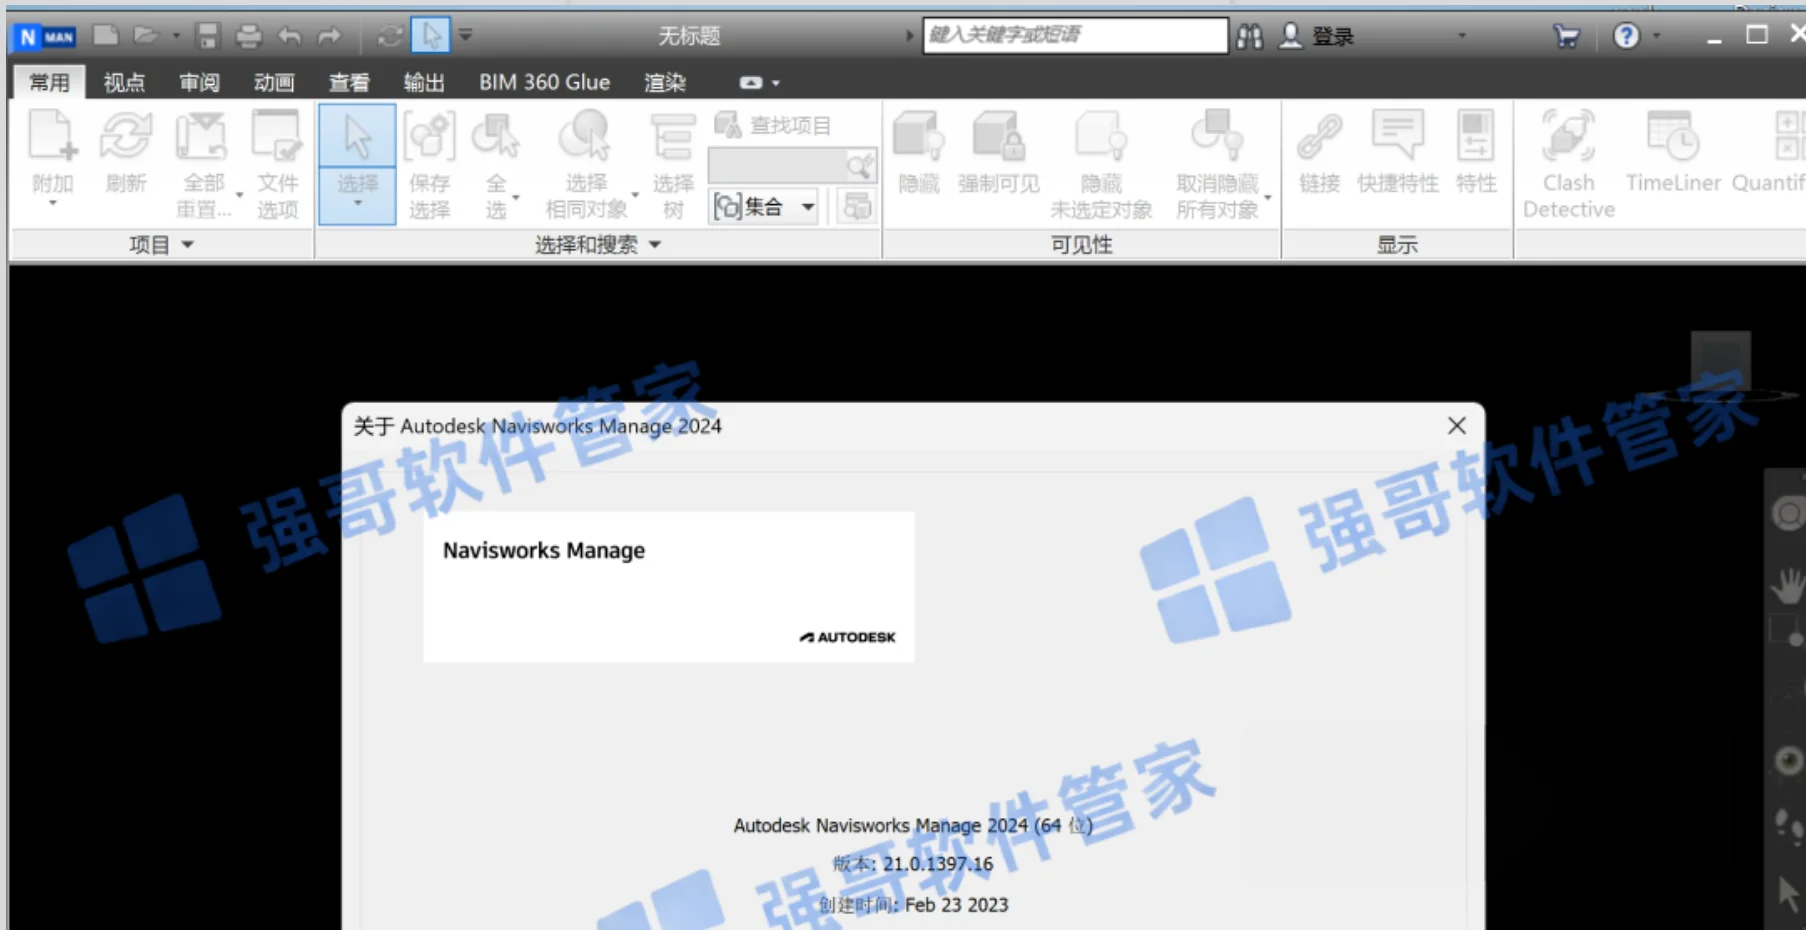Screen dimensions: 1806x930
Task: Click 隐藏未选定对象 (Hide Unselected) tool
Action: [x=1101, y=165]
